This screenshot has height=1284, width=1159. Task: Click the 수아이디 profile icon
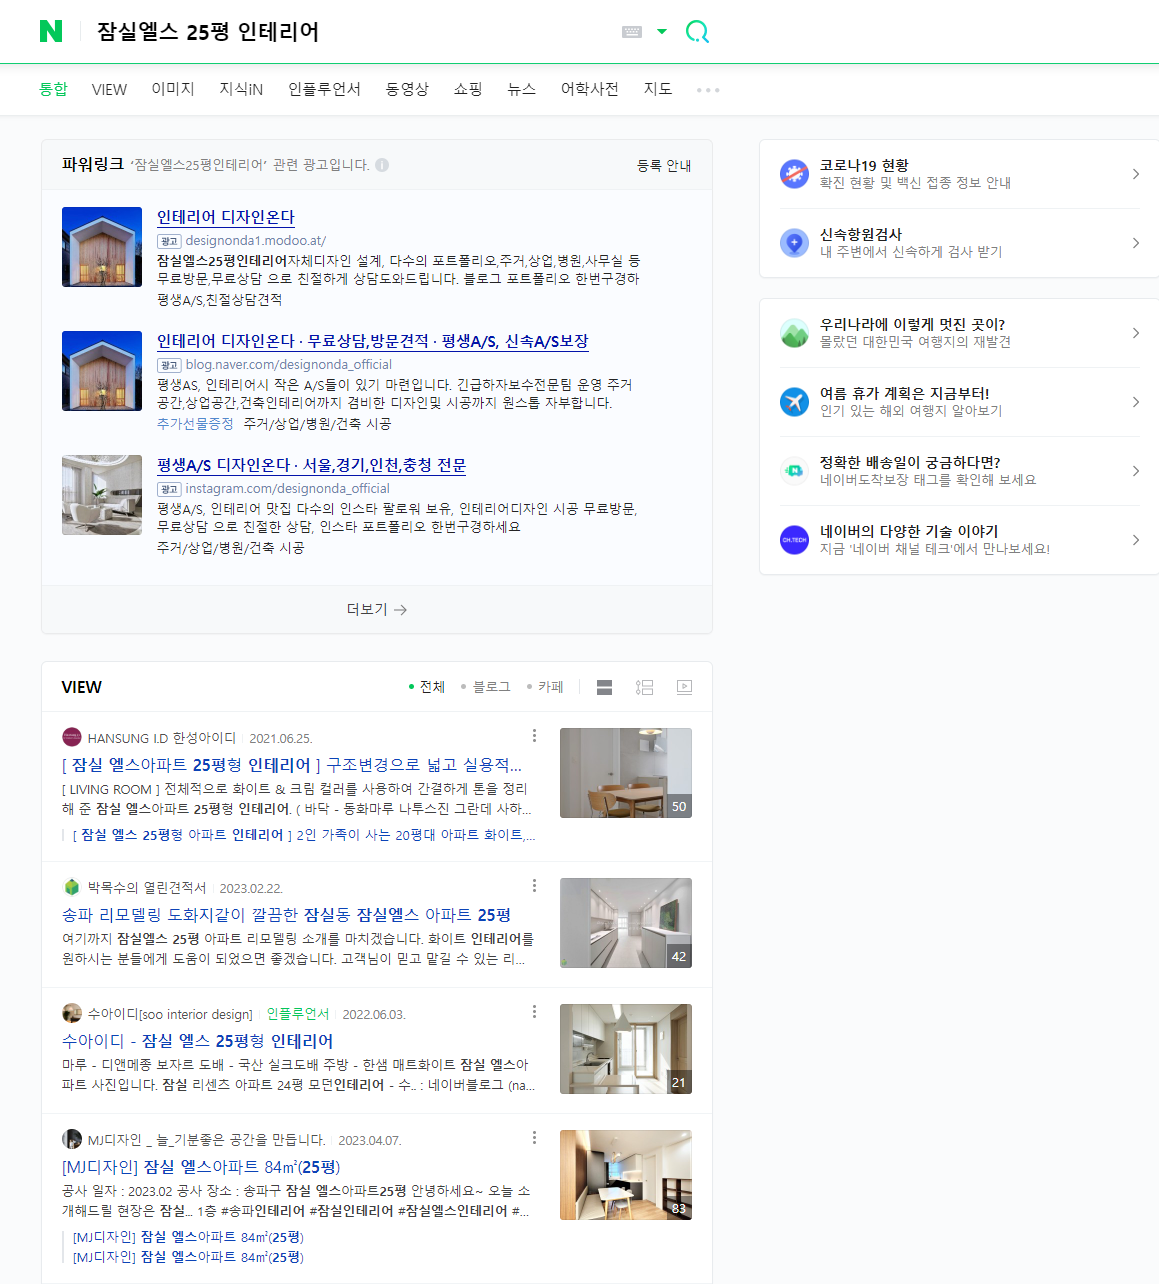coord(72,1013)
